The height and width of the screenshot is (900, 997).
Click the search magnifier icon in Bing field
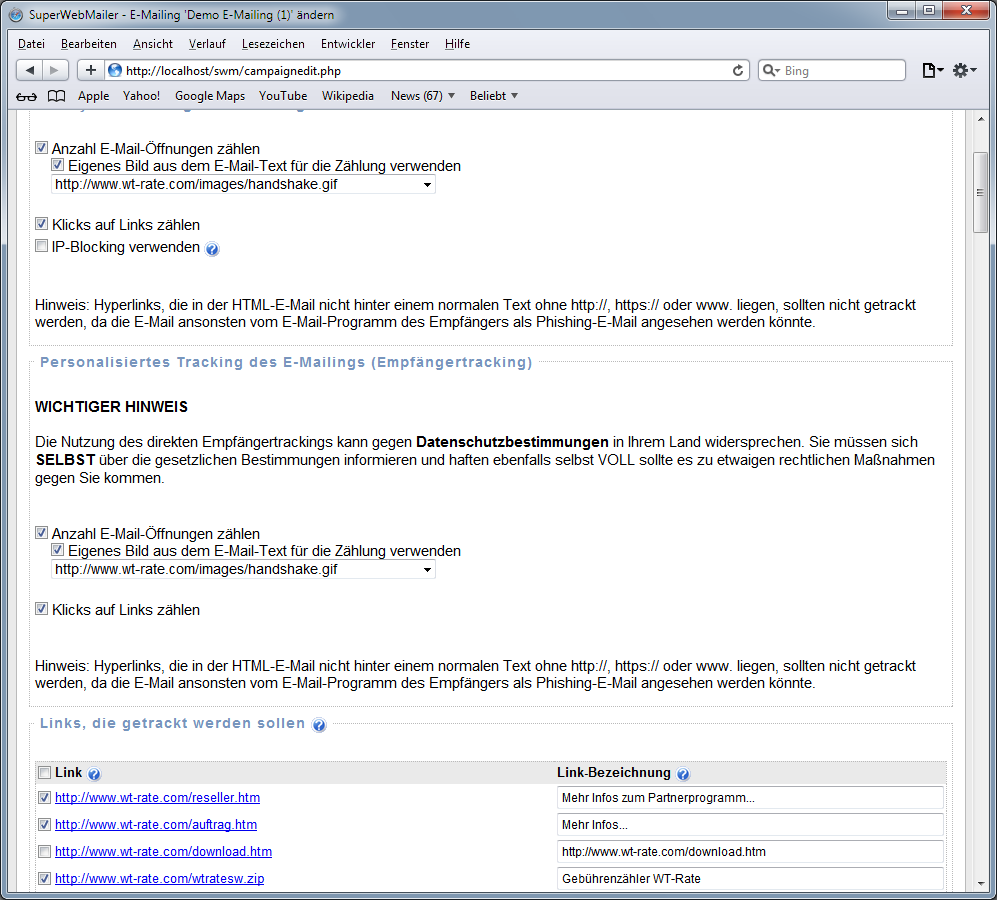pos(771,70)
